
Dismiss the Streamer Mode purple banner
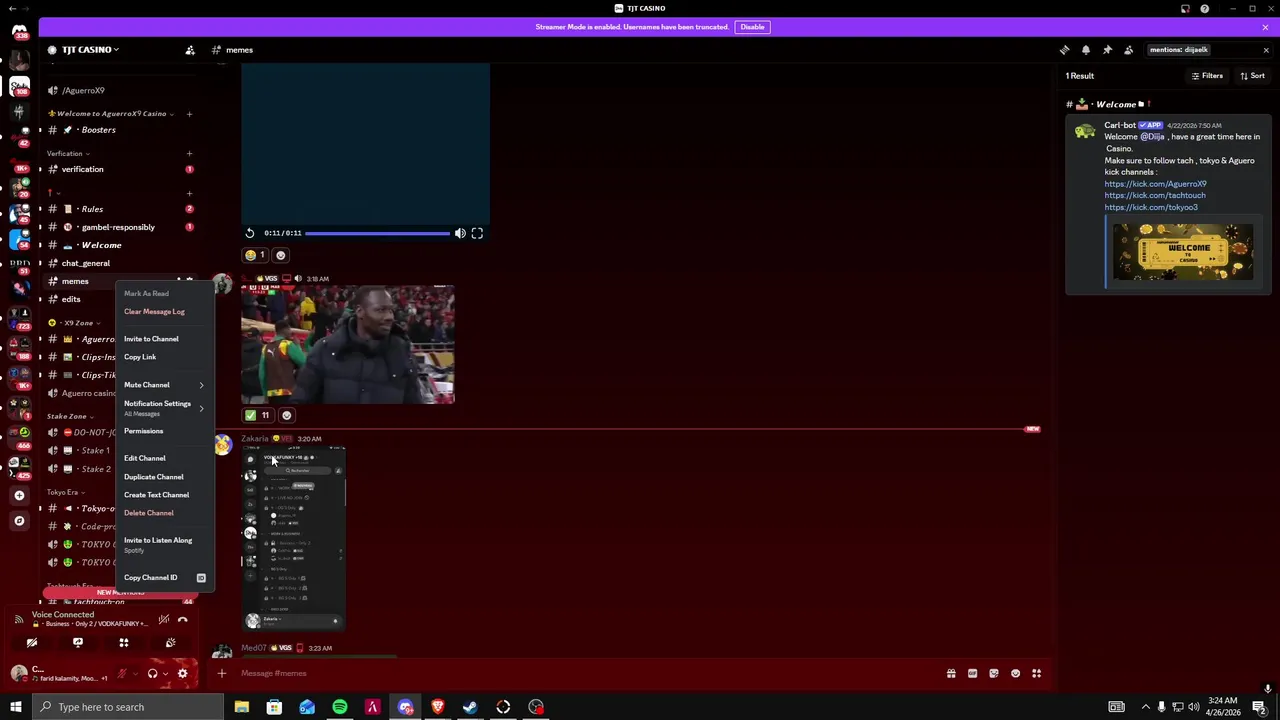1265,27
